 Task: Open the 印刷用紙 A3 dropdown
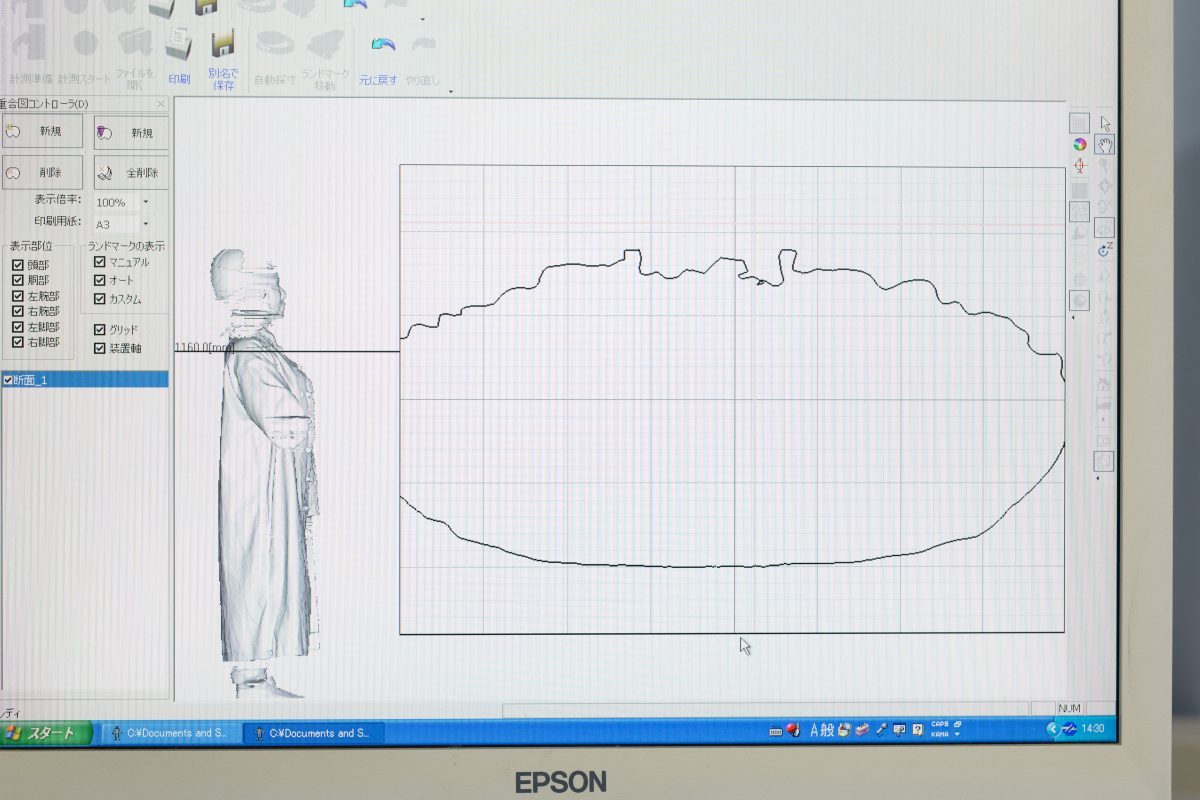pos(145,224)
